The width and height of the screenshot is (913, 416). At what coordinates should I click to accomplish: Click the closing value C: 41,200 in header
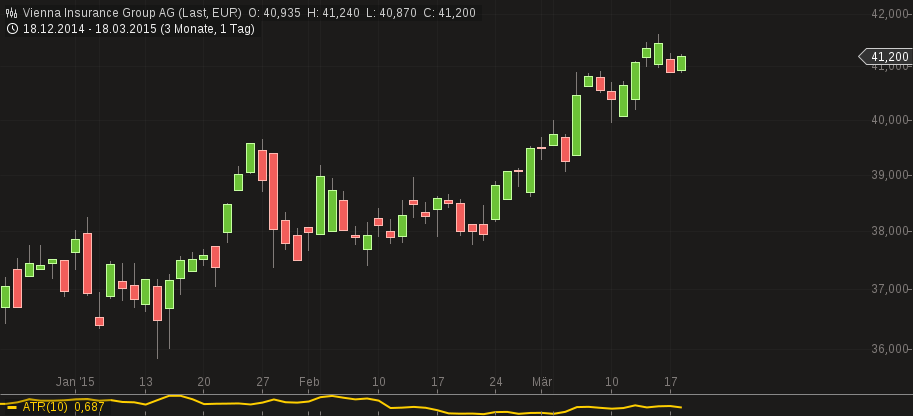(x=449, y=13)
